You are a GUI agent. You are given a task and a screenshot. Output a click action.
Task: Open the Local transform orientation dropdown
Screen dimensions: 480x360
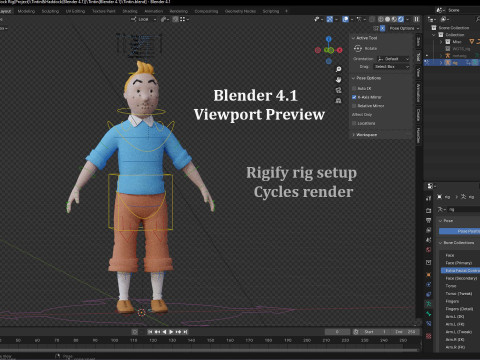[143, 19]
